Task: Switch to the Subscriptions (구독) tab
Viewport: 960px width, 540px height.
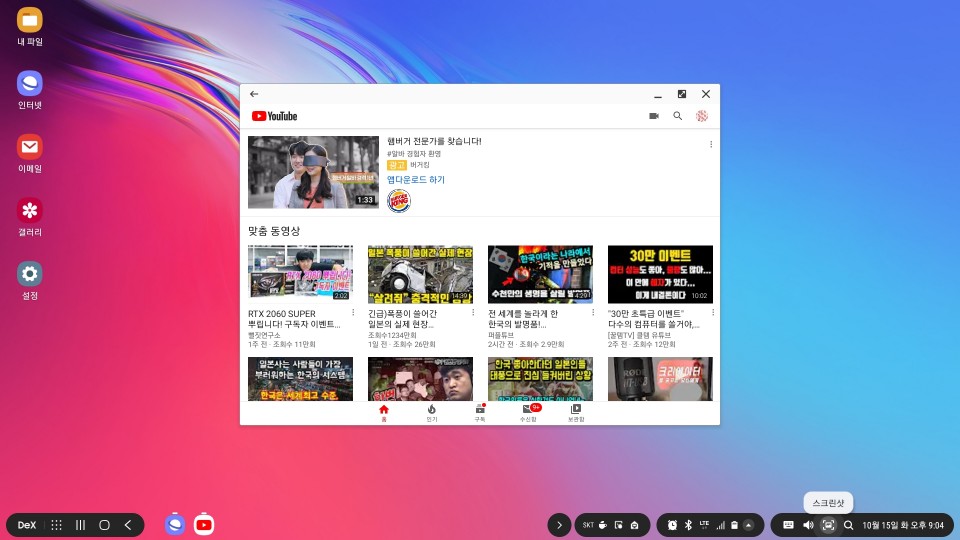Action: coord(480,413)
